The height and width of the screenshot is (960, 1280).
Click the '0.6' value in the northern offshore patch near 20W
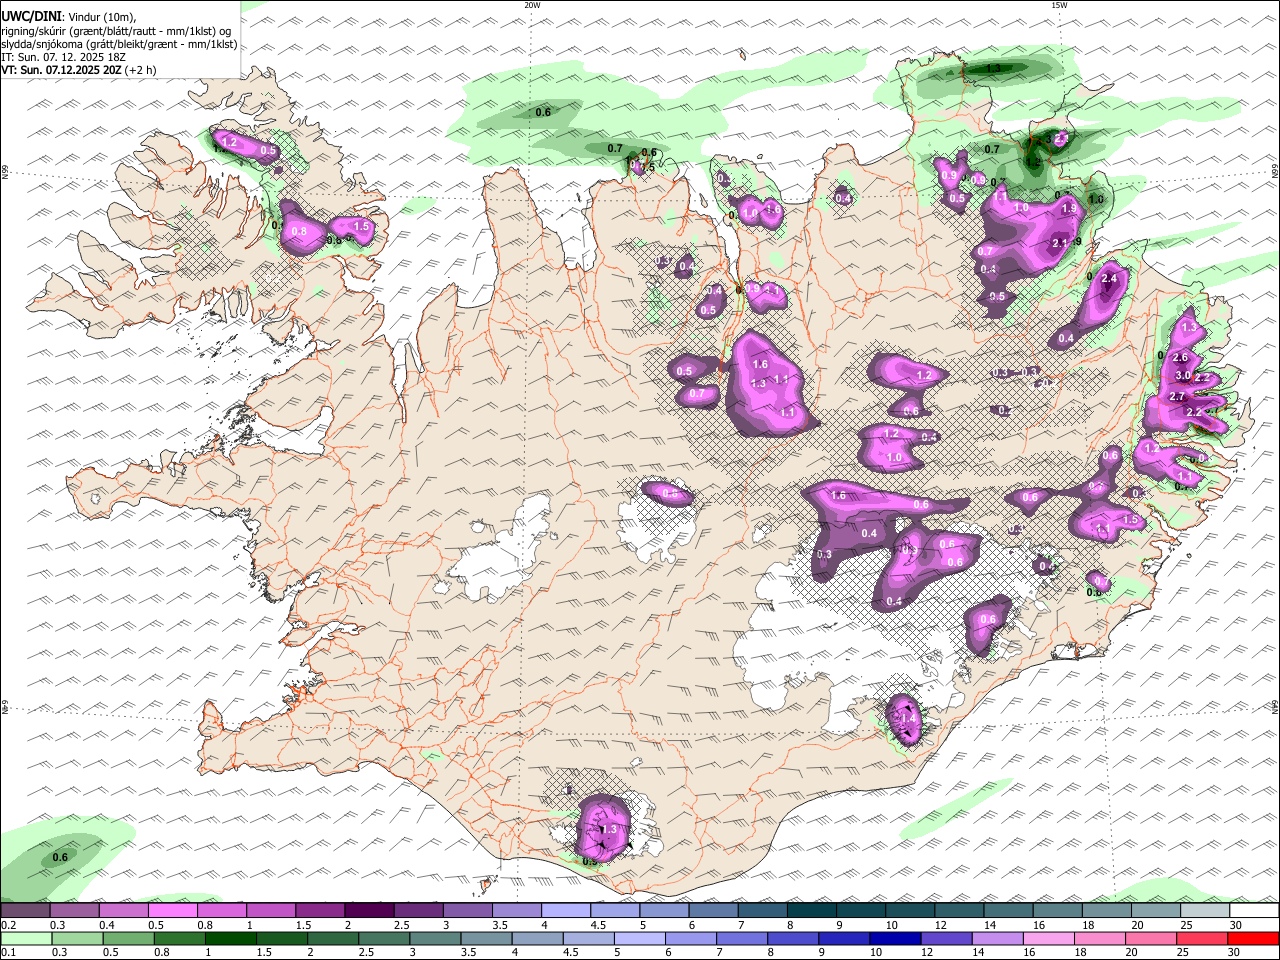[x=543, y=112]
